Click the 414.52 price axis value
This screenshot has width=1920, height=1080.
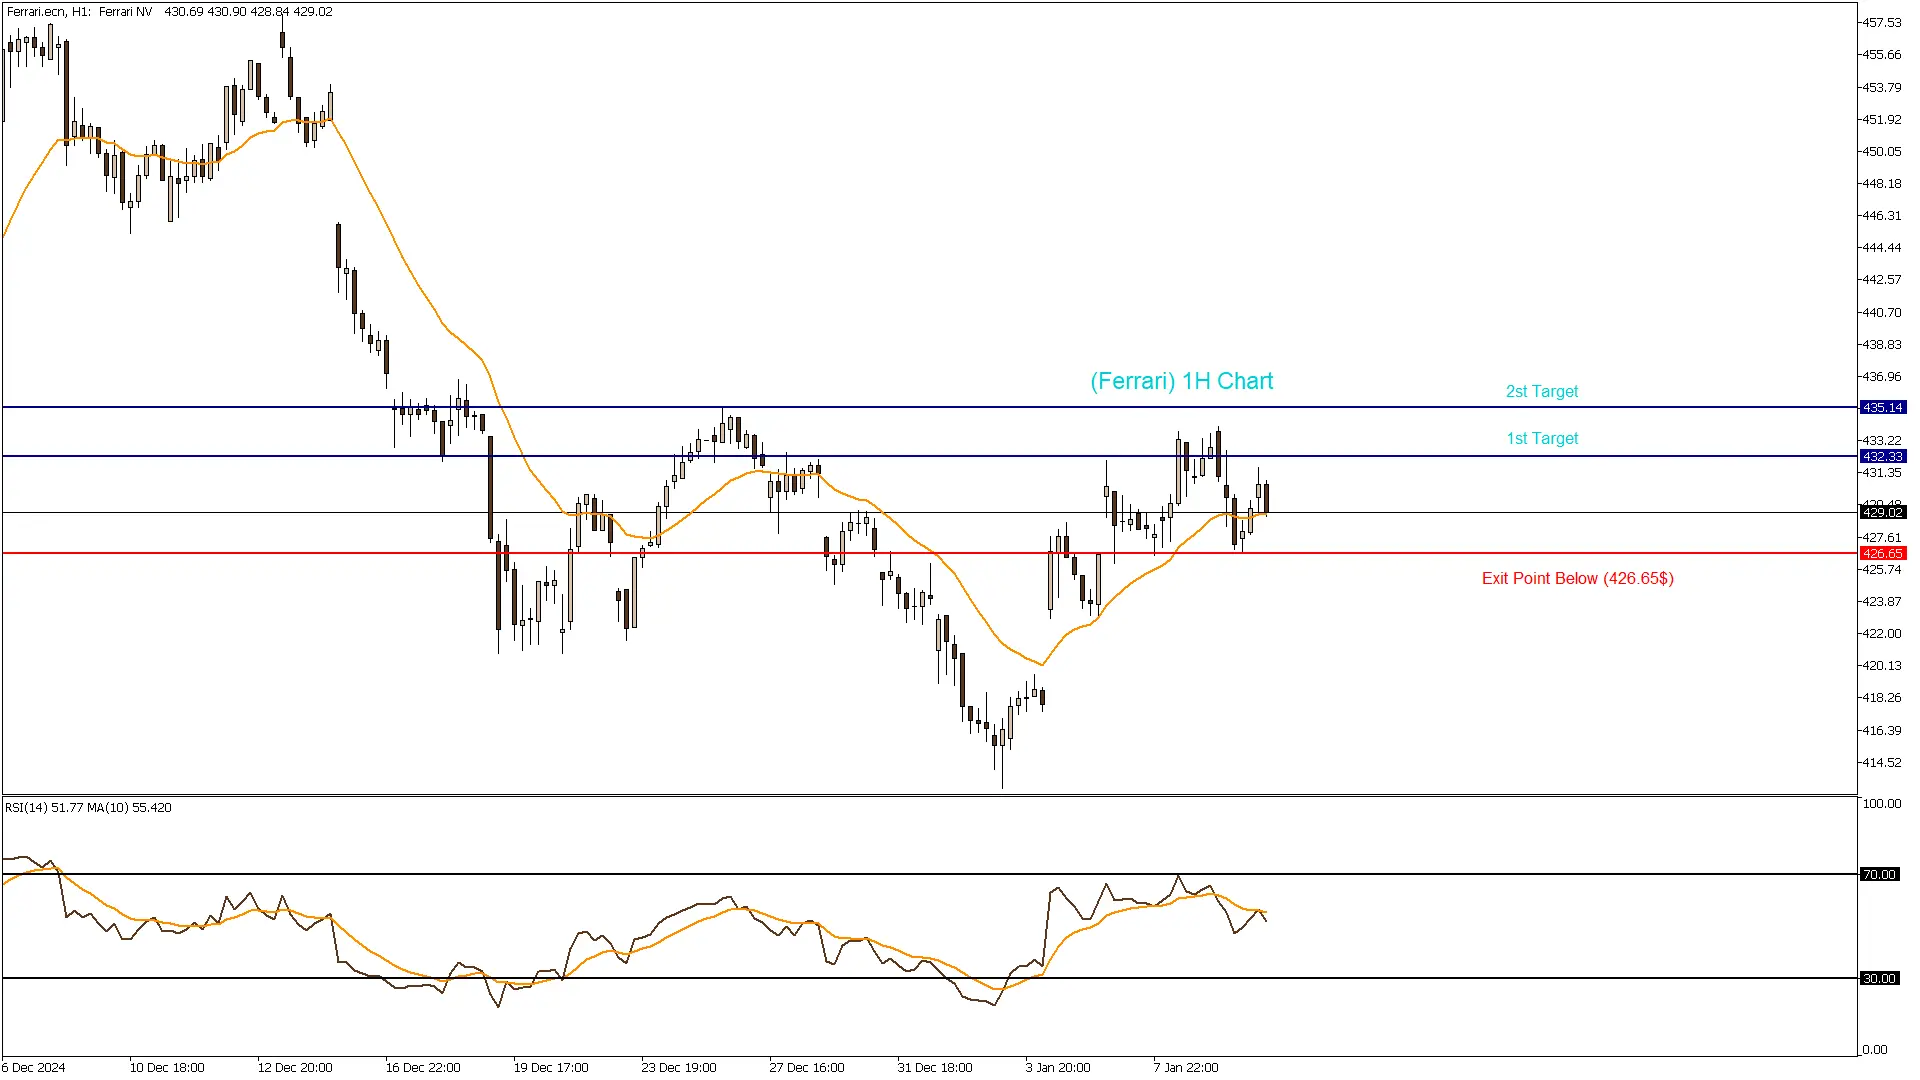1880,763
